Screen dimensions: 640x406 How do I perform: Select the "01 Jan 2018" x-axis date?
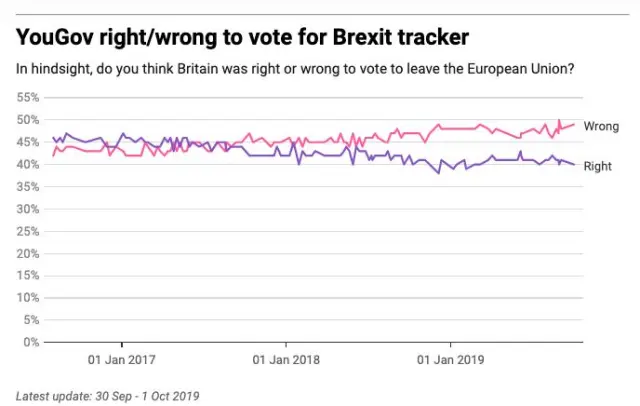point(285,360)
